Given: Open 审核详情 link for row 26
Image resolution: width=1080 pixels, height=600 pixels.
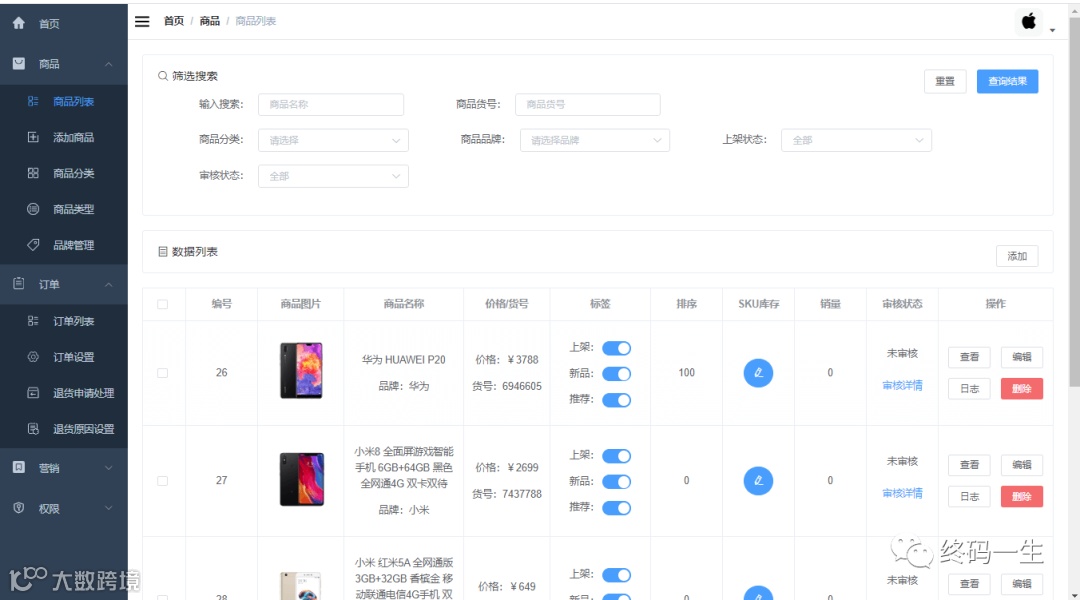Looking at the screenshot, I should pyautogui.click(x=902, y=386).
